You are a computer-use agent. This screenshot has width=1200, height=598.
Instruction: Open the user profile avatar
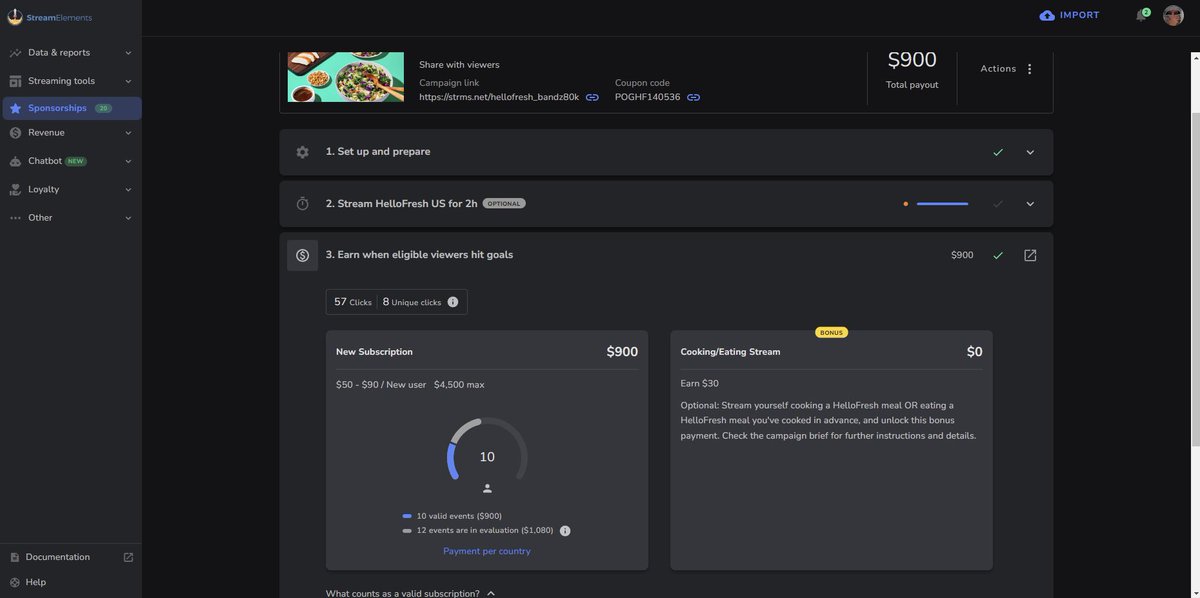[1173, 15]
